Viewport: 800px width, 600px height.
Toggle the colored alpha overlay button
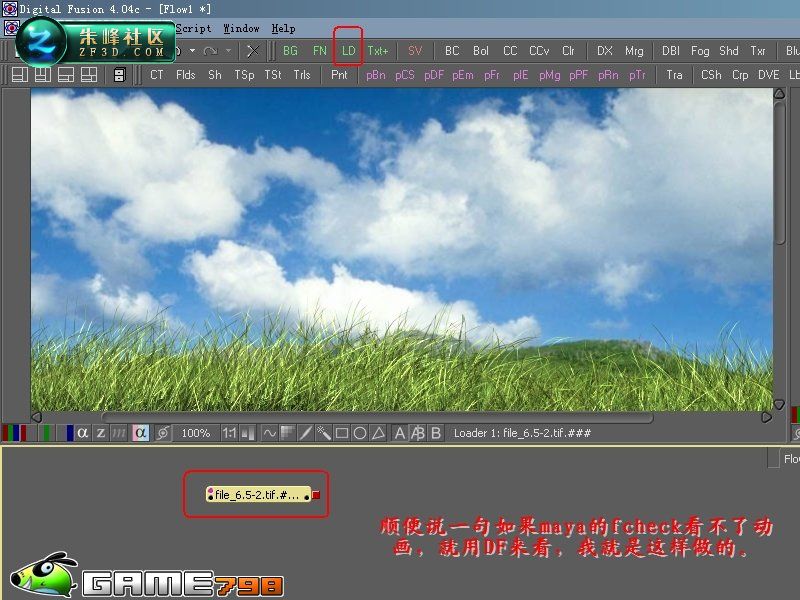(140, 433)
